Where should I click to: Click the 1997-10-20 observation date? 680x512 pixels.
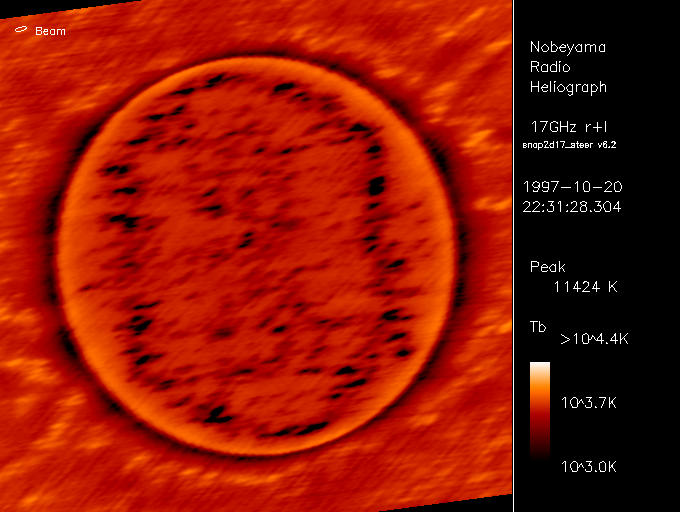click(572, 187)
